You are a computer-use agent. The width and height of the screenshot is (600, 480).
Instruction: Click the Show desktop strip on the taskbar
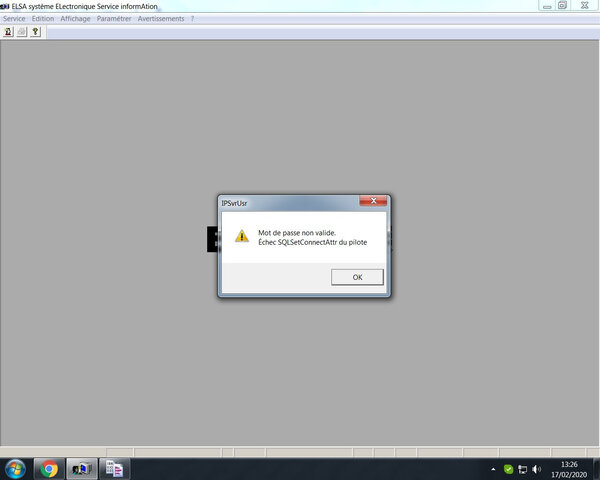(x=597, y=469)
